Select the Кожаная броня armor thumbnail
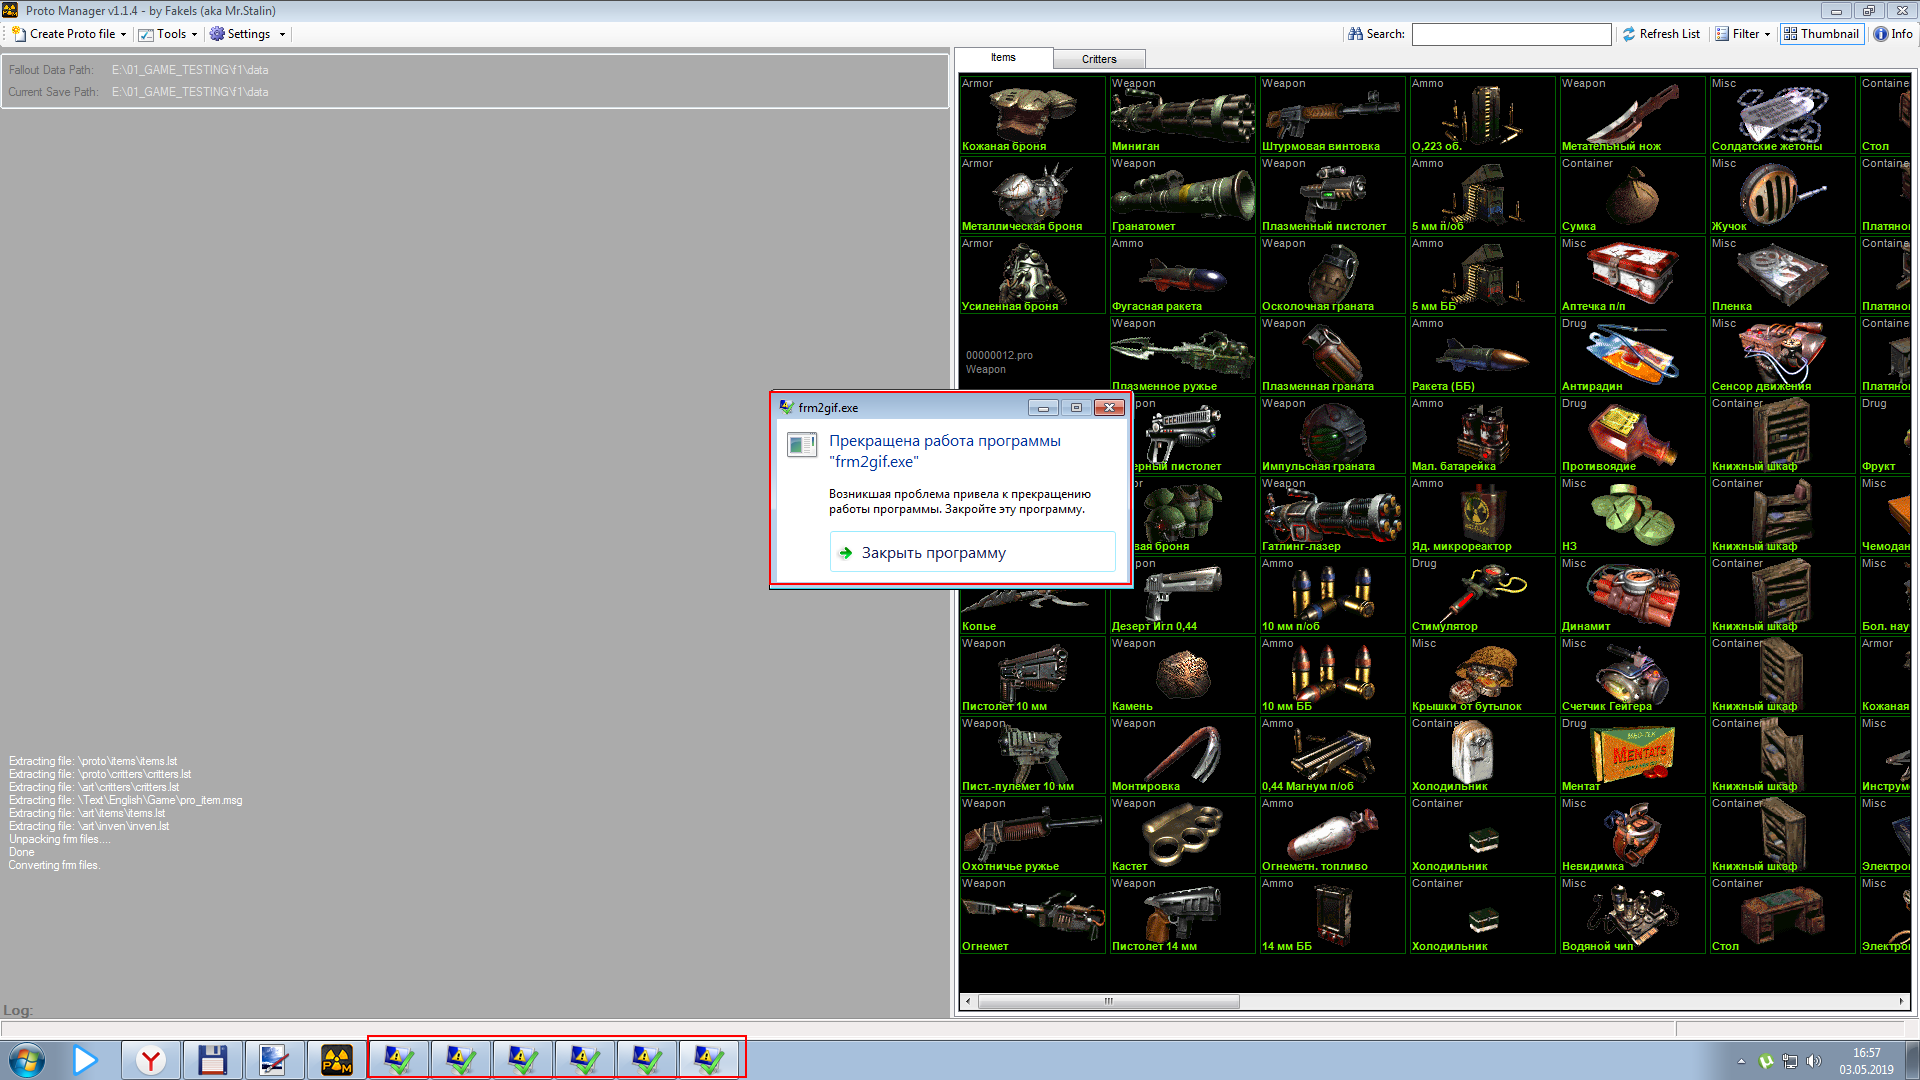Image resolution: width=1920 pixels, height=1080 pixels. [1032, 114]
